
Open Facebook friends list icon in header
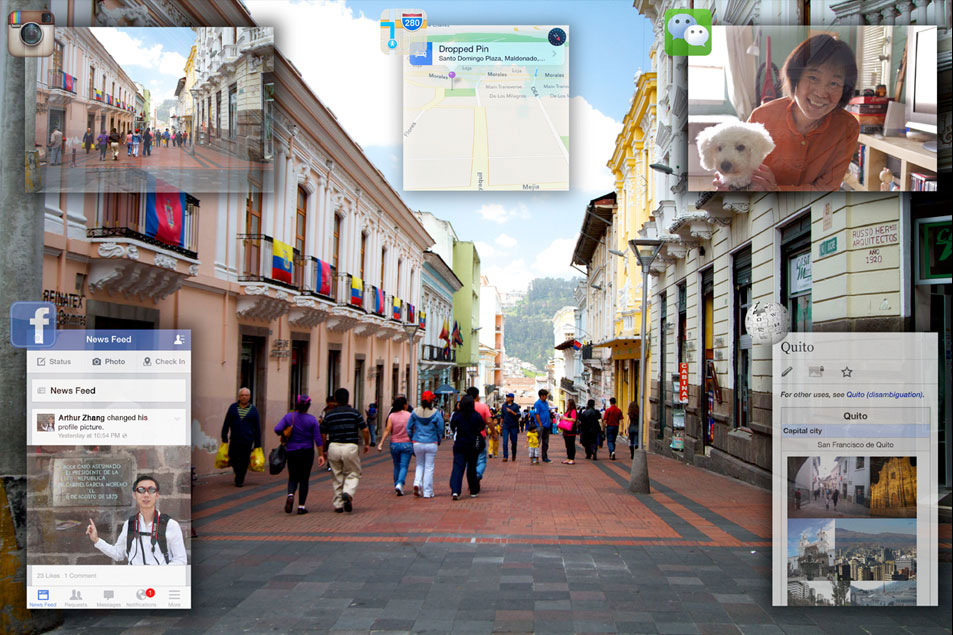click(178, 339)
